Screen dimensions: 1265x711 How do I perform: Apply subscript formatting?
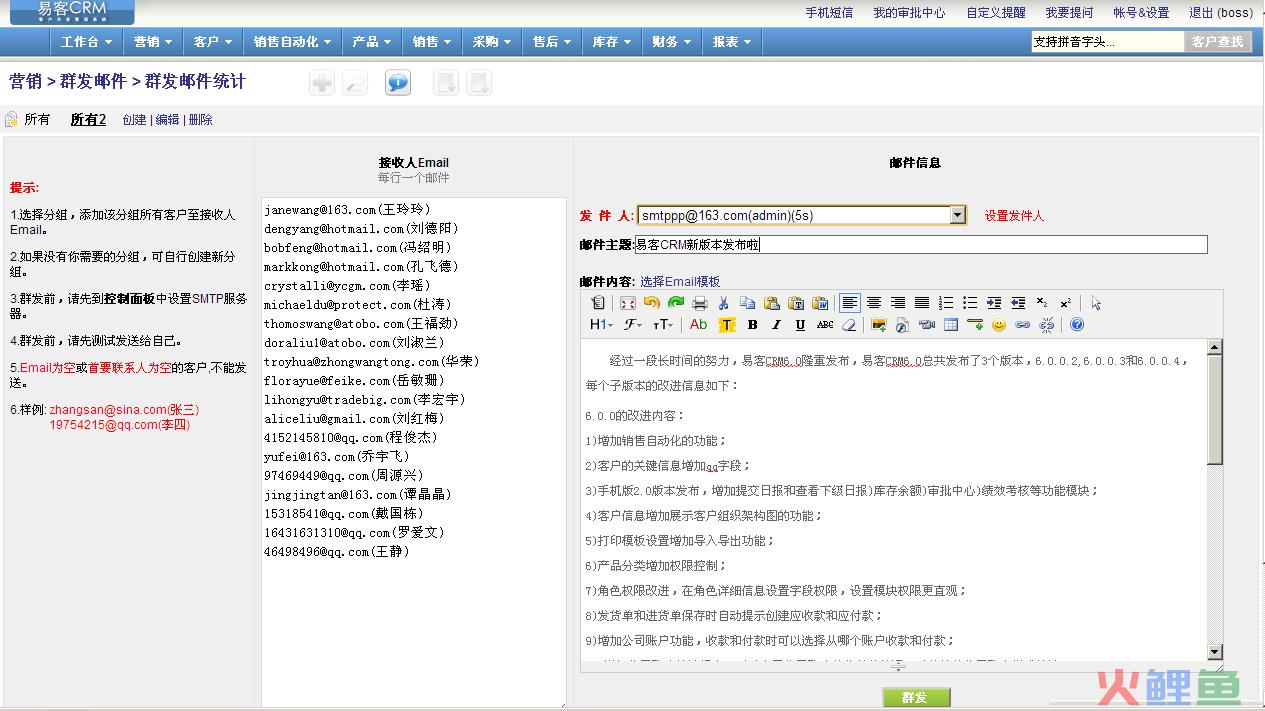pyautogui.click(x=1042, y=302)
